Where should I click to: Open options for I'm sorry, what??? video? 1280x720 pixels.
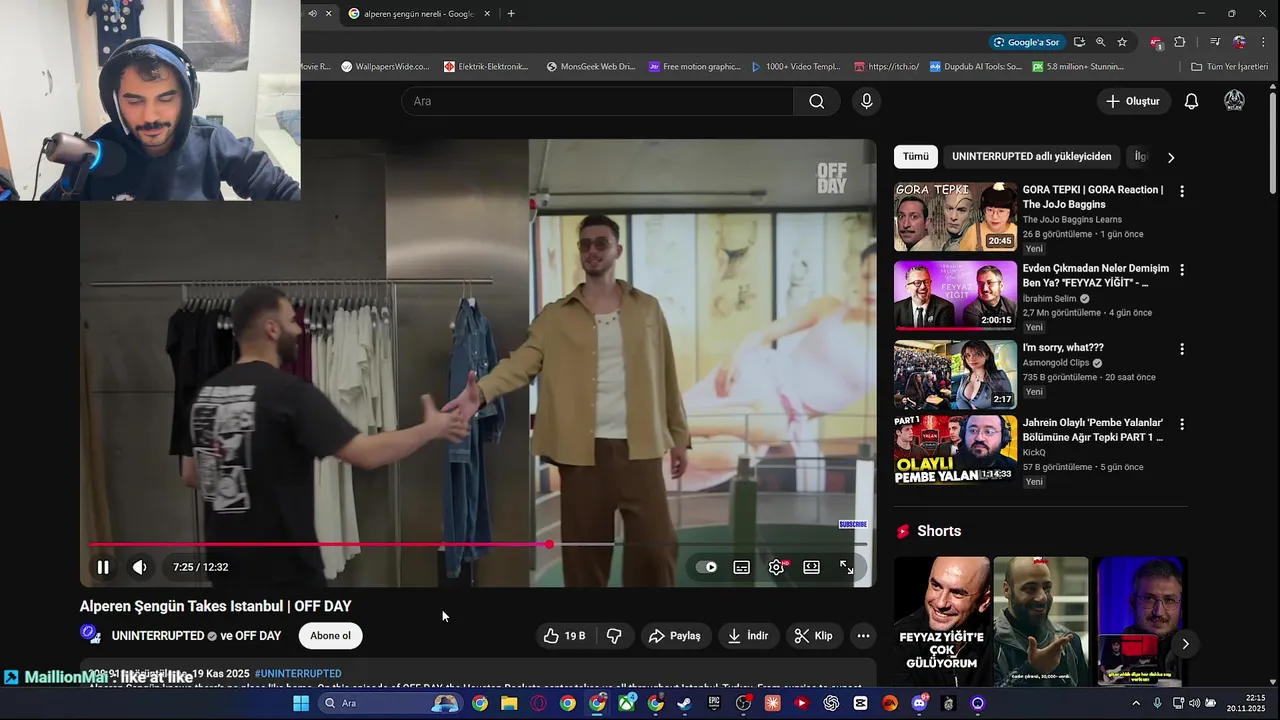(1182, 349)
